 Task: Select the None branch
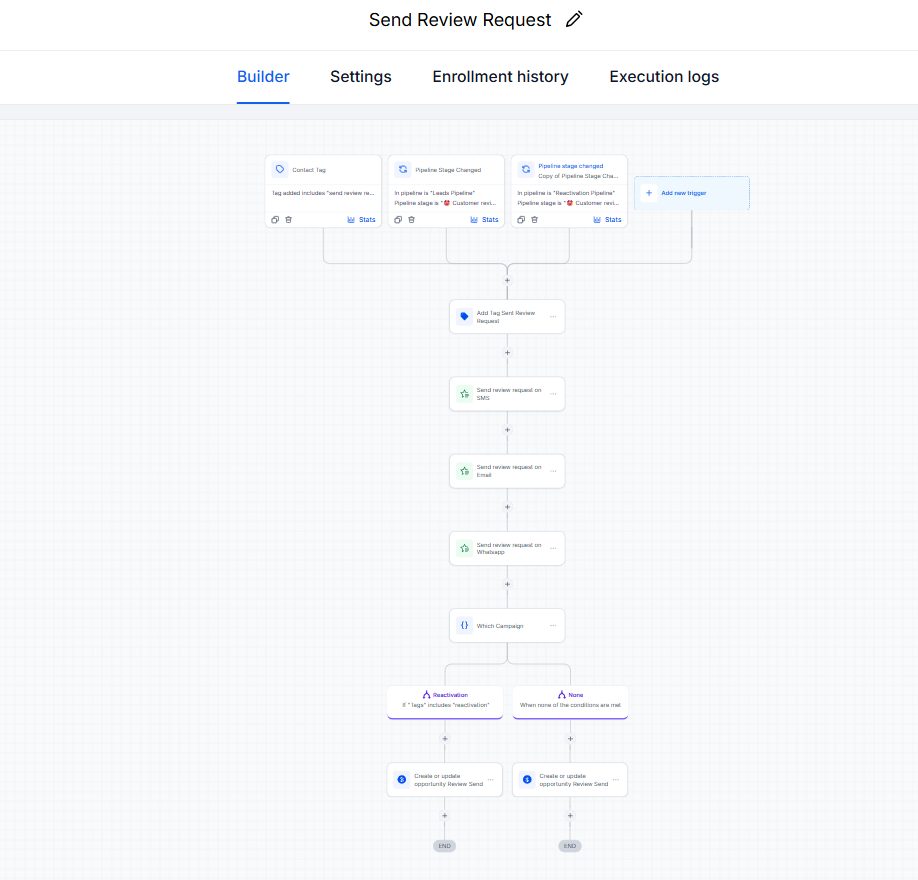[x=570, y=701]
